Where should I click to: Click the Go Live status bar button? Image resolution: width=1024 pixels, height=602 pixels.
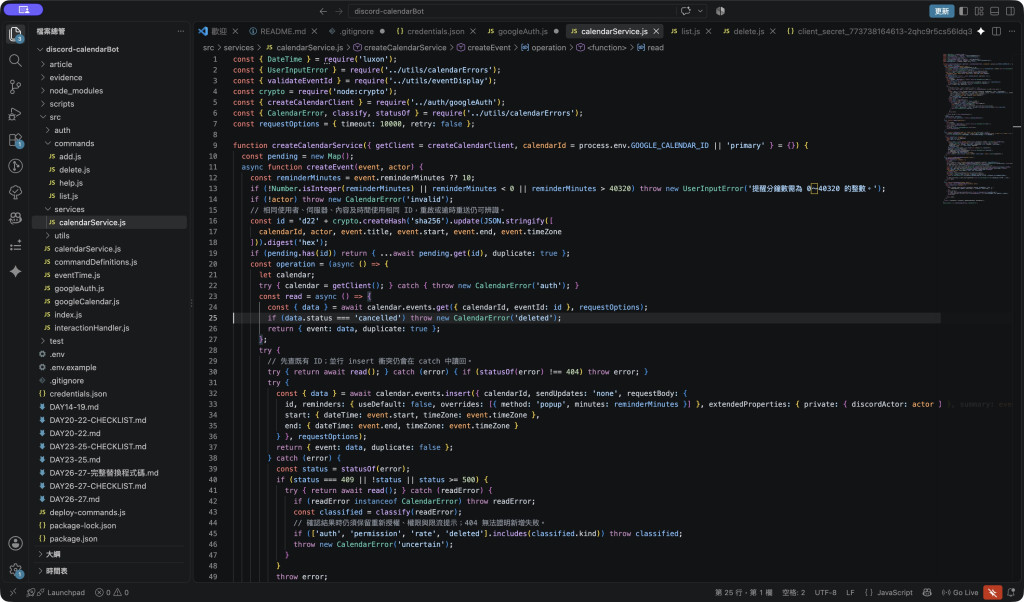pyautogui.click(x=960, y=593)
